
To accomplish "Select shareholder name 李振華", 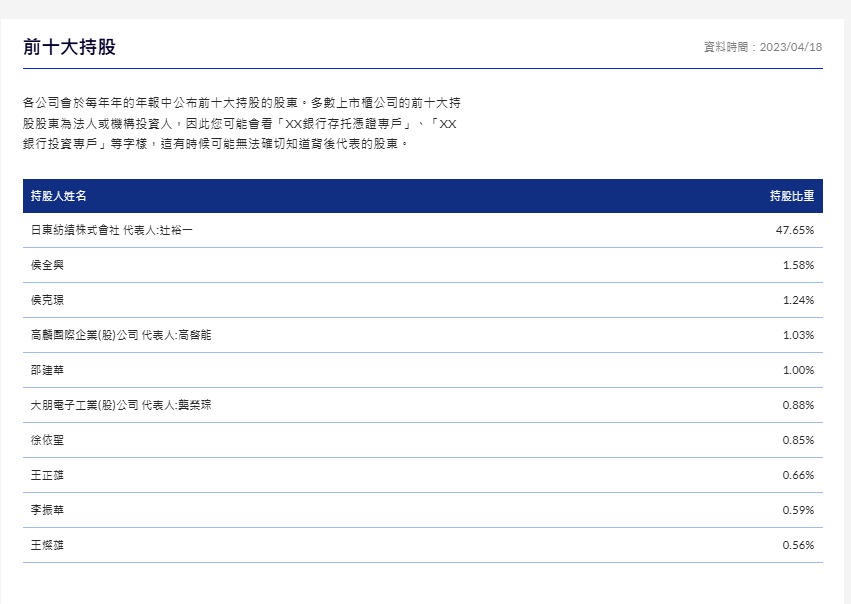I will click(47, 510).
